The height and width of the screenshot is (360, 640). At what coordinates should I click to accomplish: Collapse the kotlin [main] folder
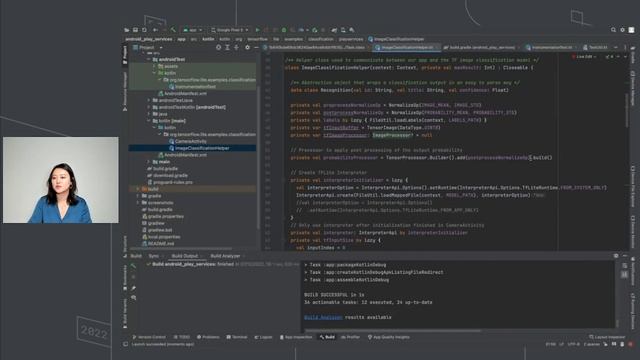(149, 121)
